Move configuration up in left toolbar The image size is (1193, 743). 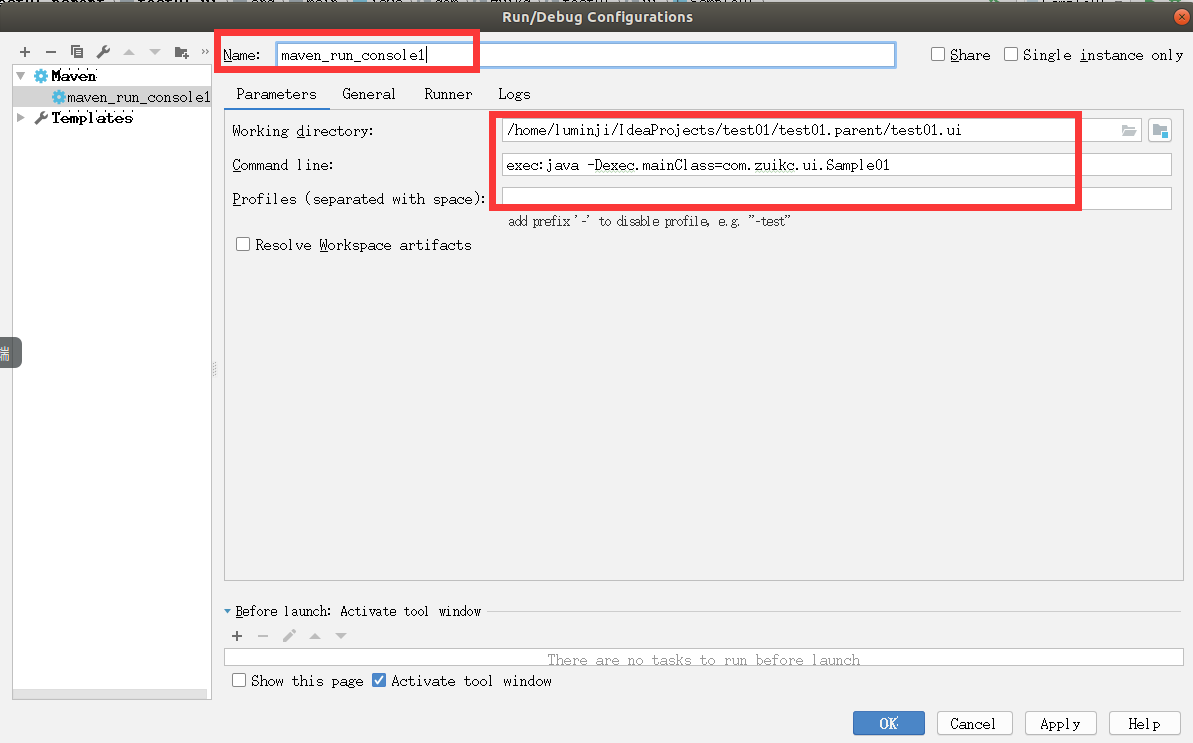click(129, 52)
